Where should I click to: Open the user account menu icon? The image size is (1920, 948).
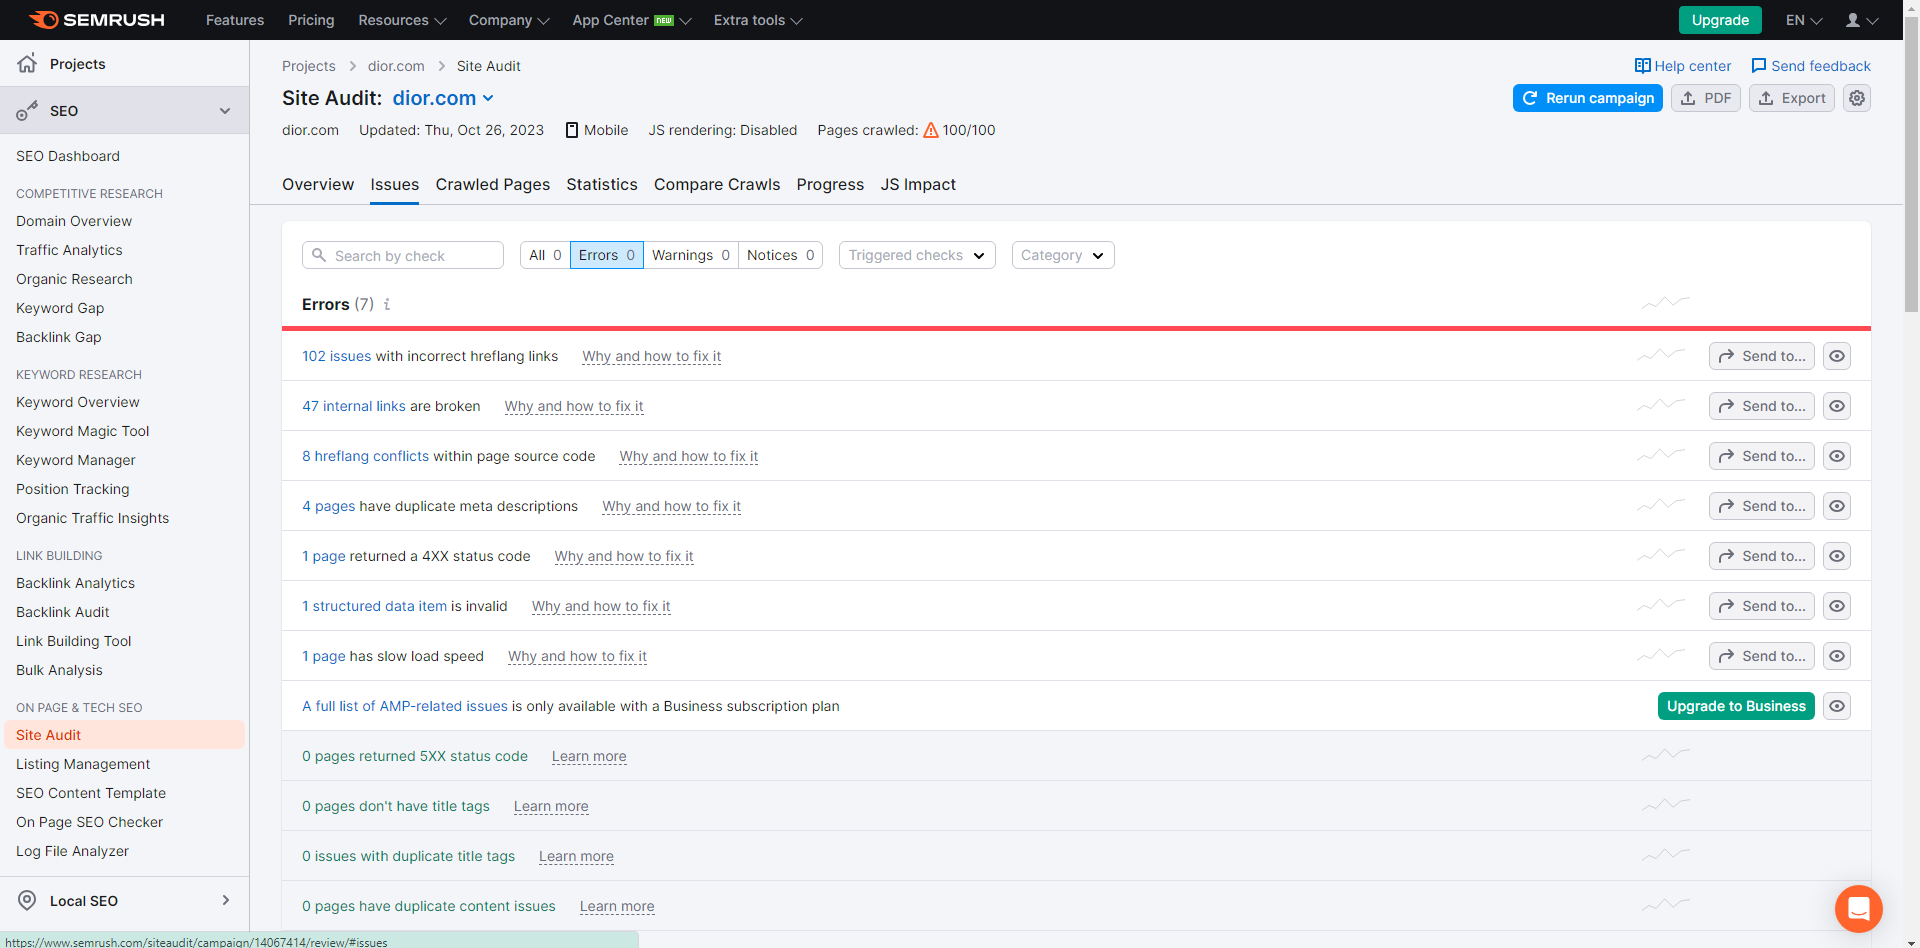(1861, 20)
